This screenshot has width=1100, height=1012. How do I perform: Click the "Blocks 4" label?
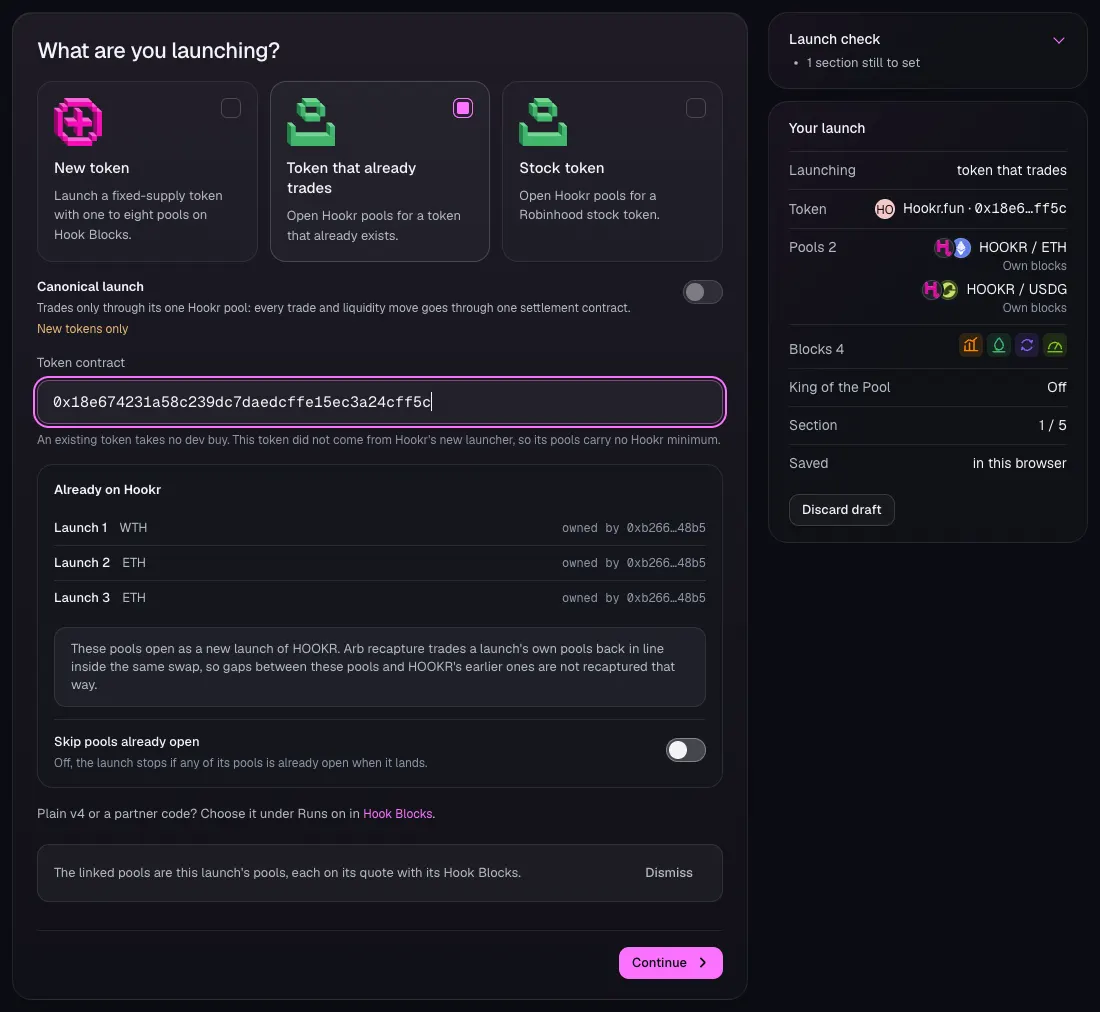pos(817,349)
